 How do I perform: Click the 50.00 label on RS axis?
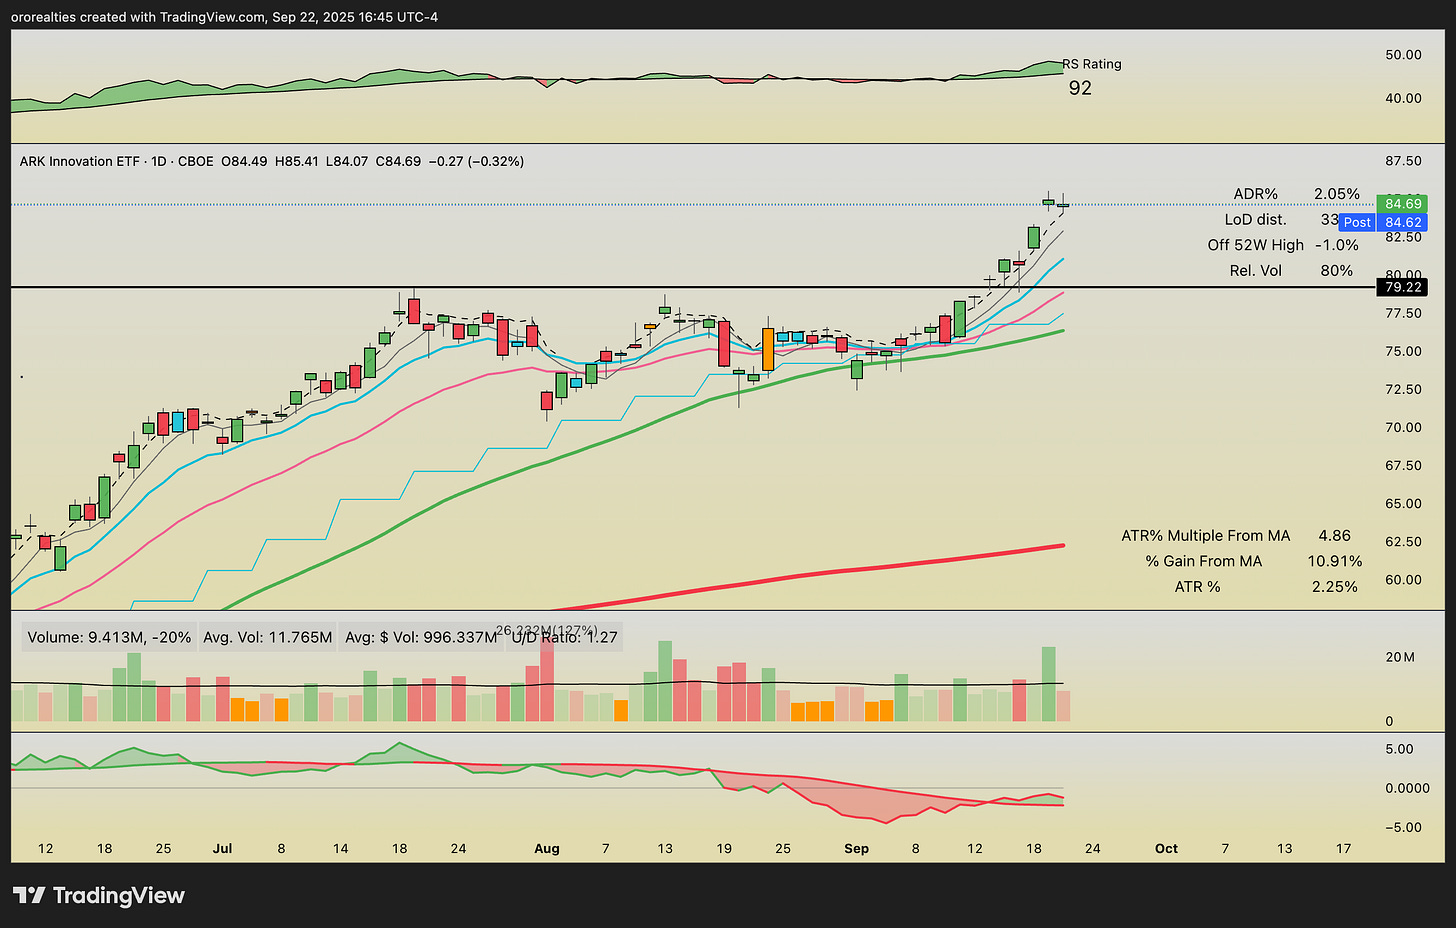pyautogui.click(x=1403, y=55)
